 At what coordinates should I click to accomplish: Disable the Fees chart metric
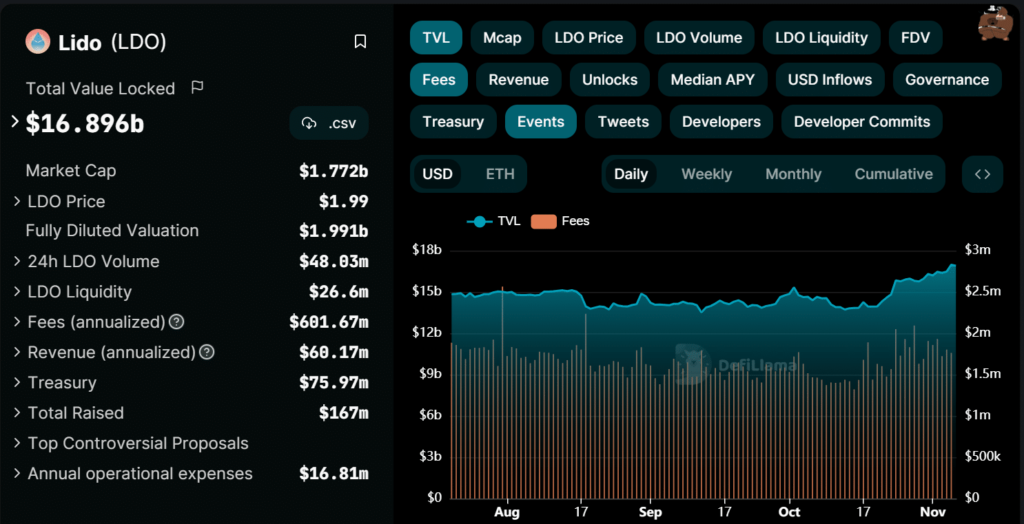tap(439, 80)
